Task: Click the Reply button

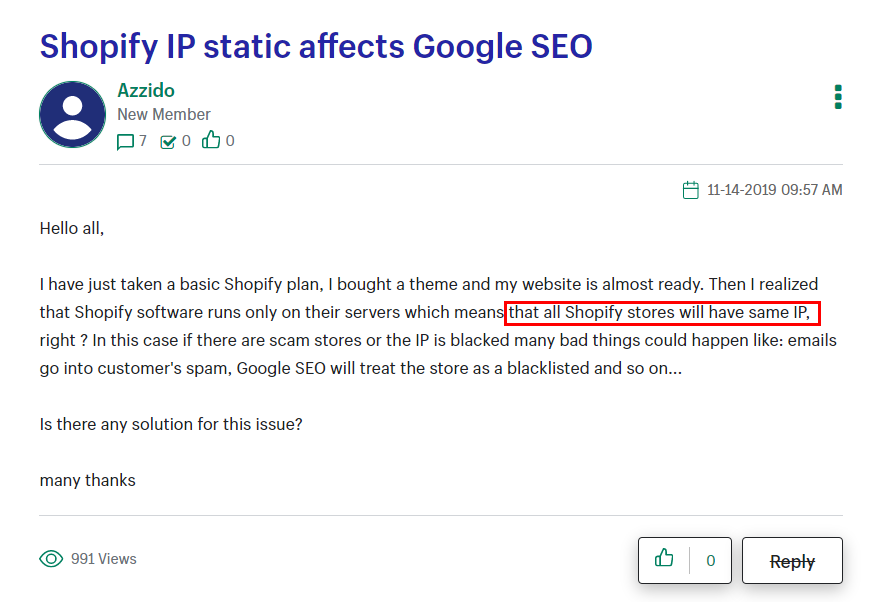Action: click(792, 560)
